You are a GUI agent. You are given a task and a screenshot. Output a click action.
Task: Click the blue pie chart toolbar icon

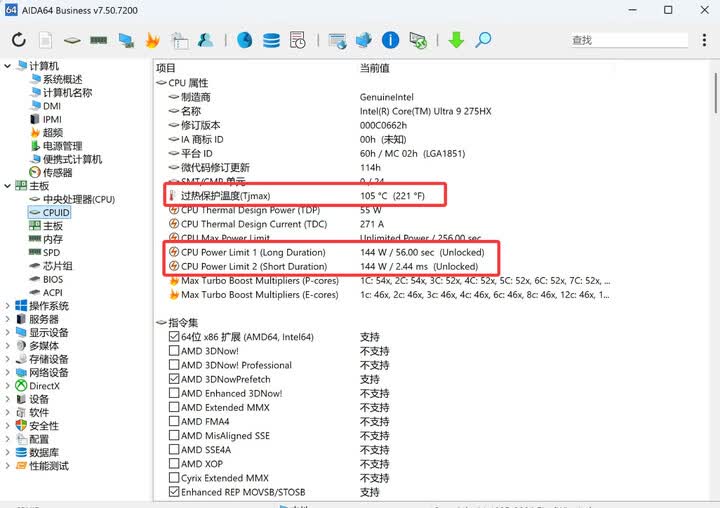[x=245, y=40]
